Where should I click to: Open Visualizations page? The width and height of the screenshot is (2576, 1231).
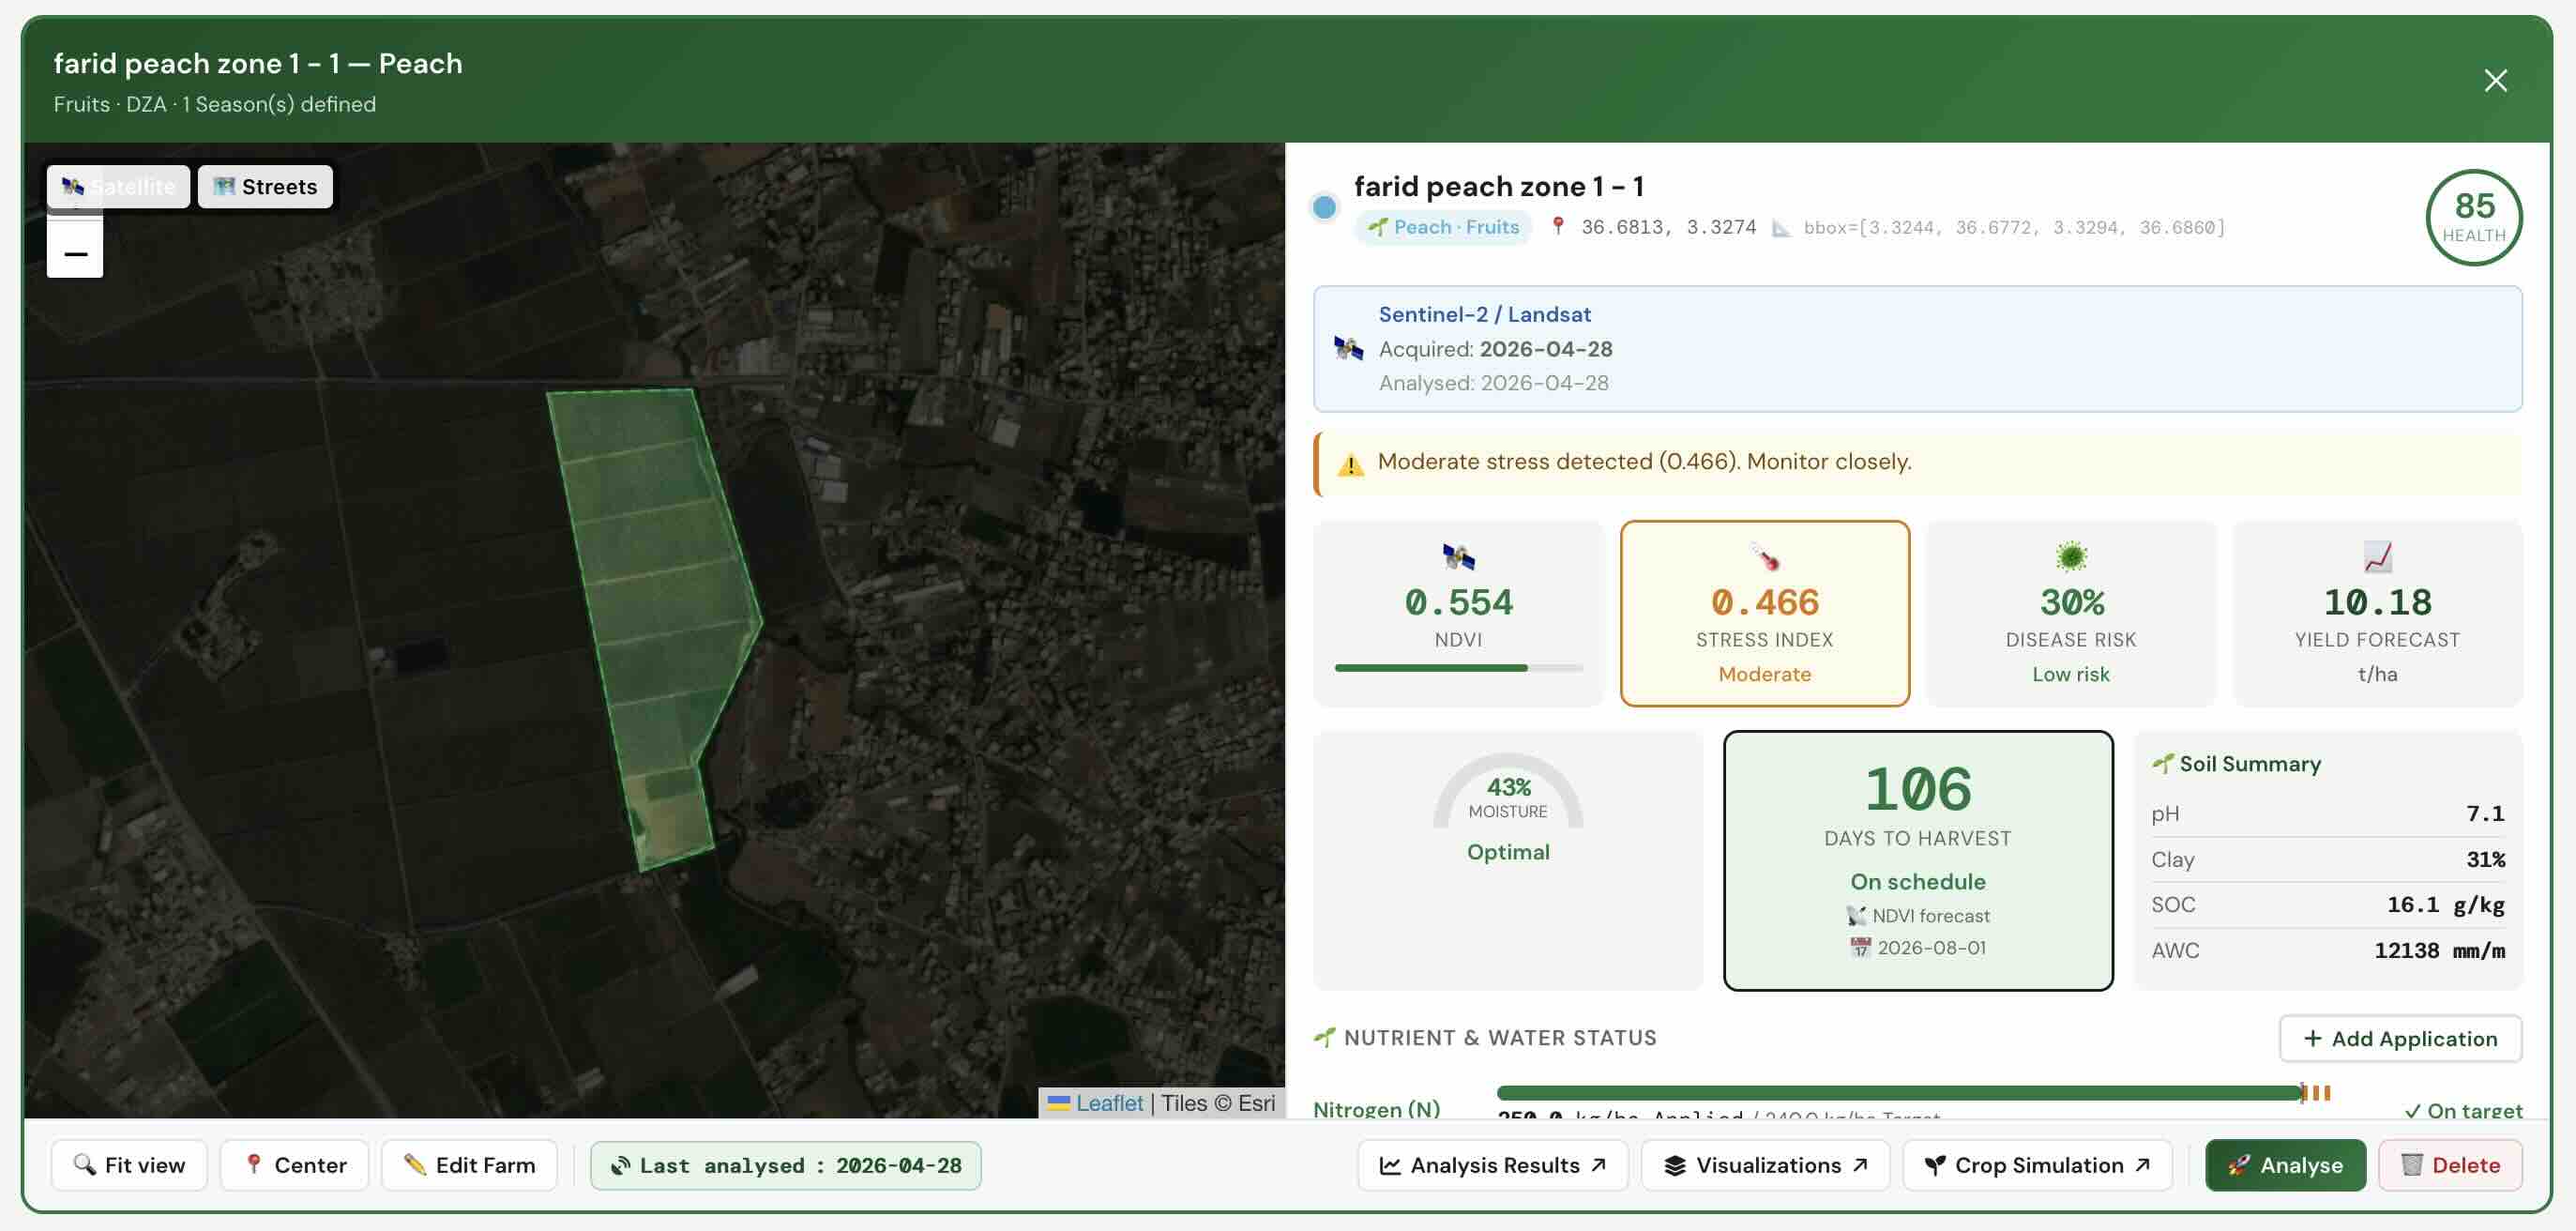1766,1165
